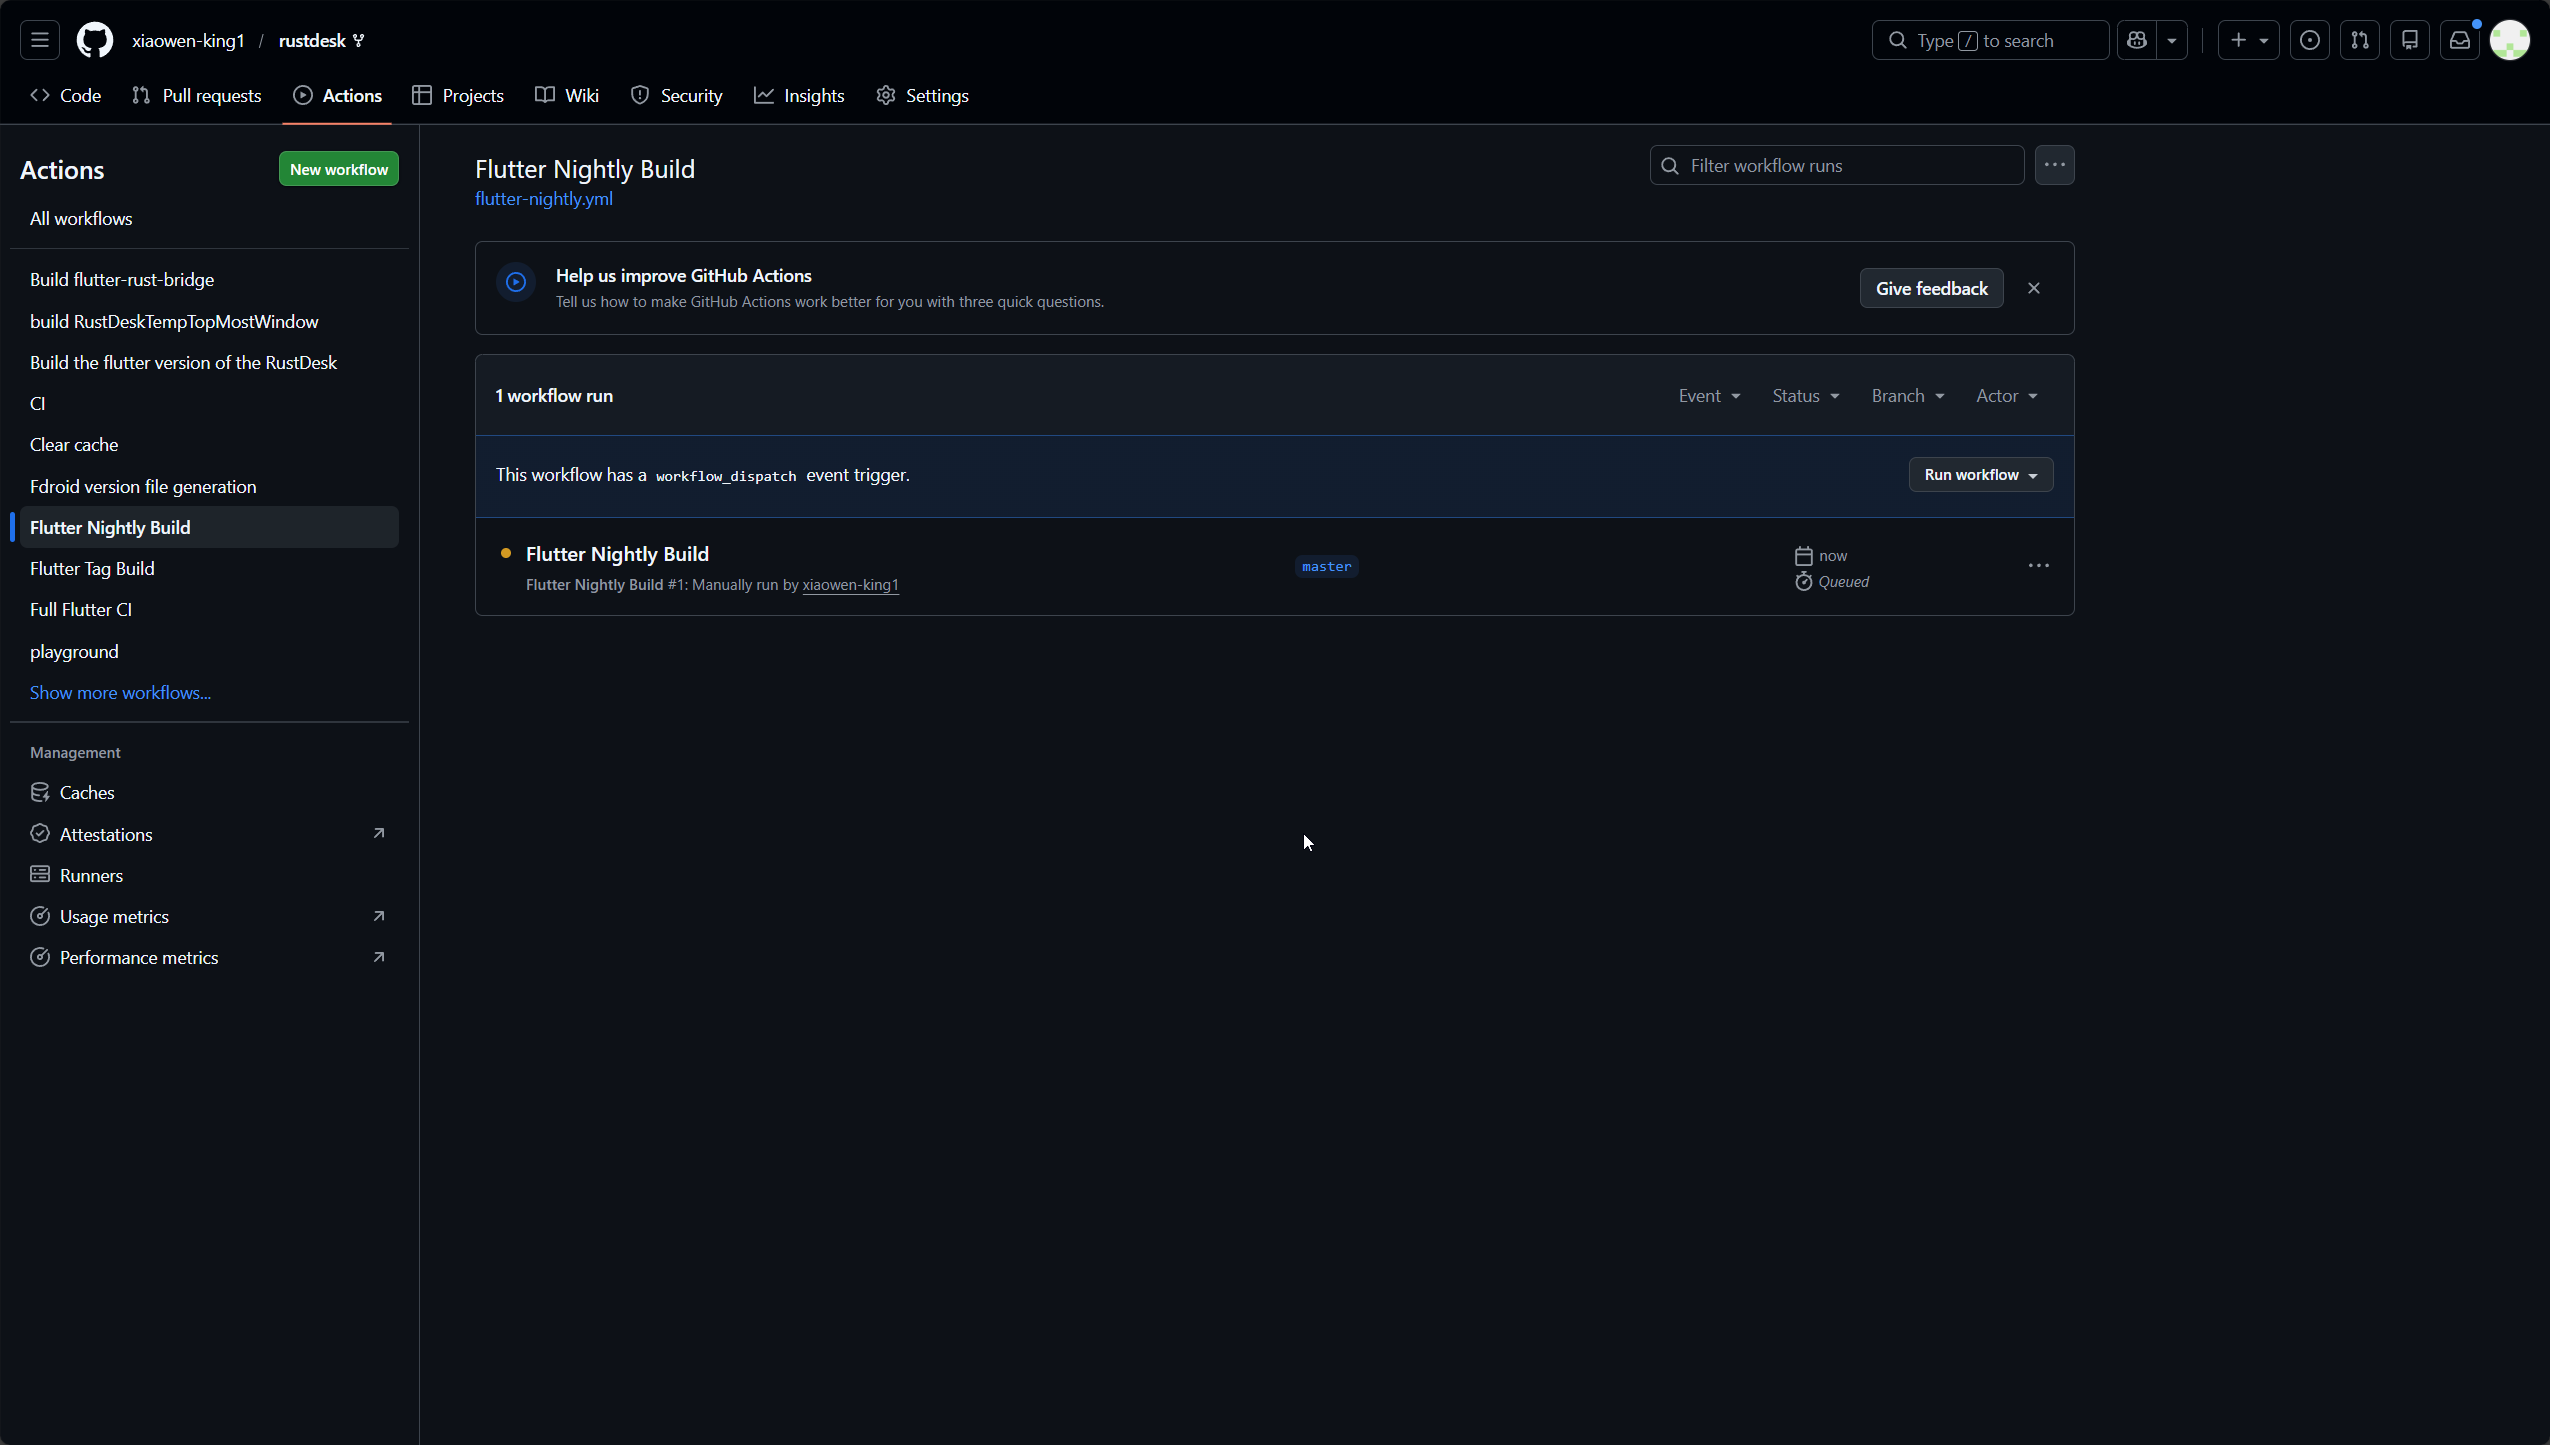Image resolution: width=2550 pixels, height=1445 pixels.
Task: Open the Copilot chat icon
Action: point(2137,40)
